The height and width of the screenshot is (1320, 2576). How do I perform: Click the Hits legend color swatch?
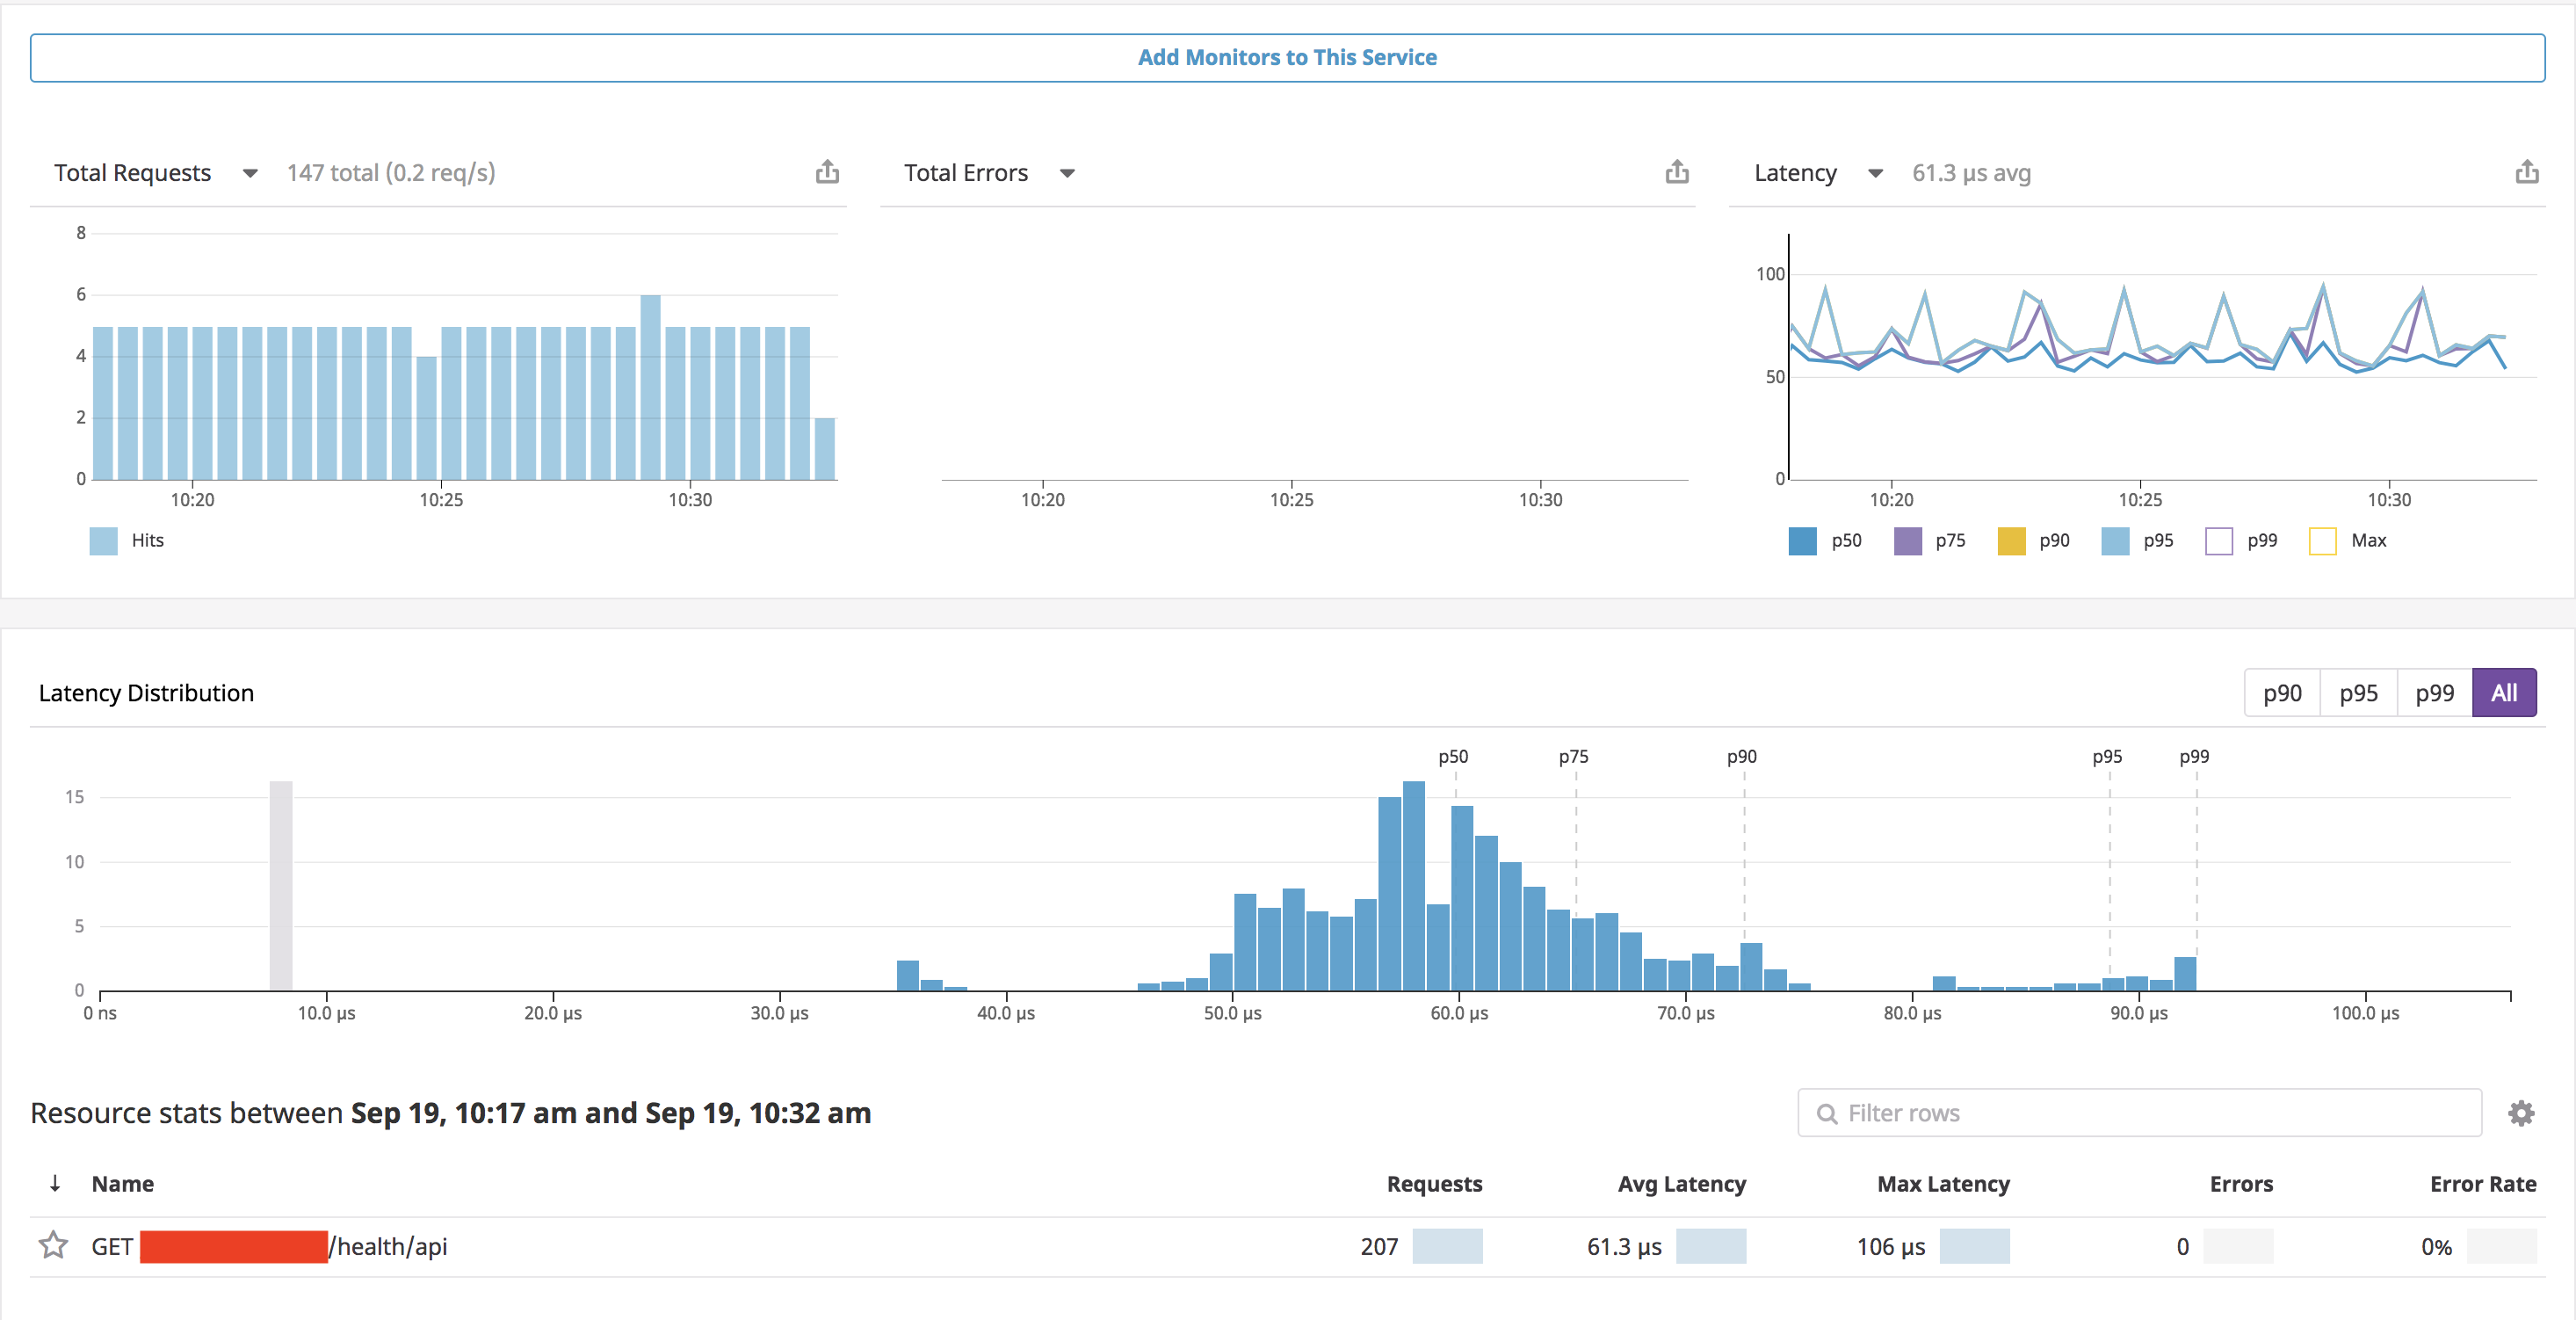point(103,541)
